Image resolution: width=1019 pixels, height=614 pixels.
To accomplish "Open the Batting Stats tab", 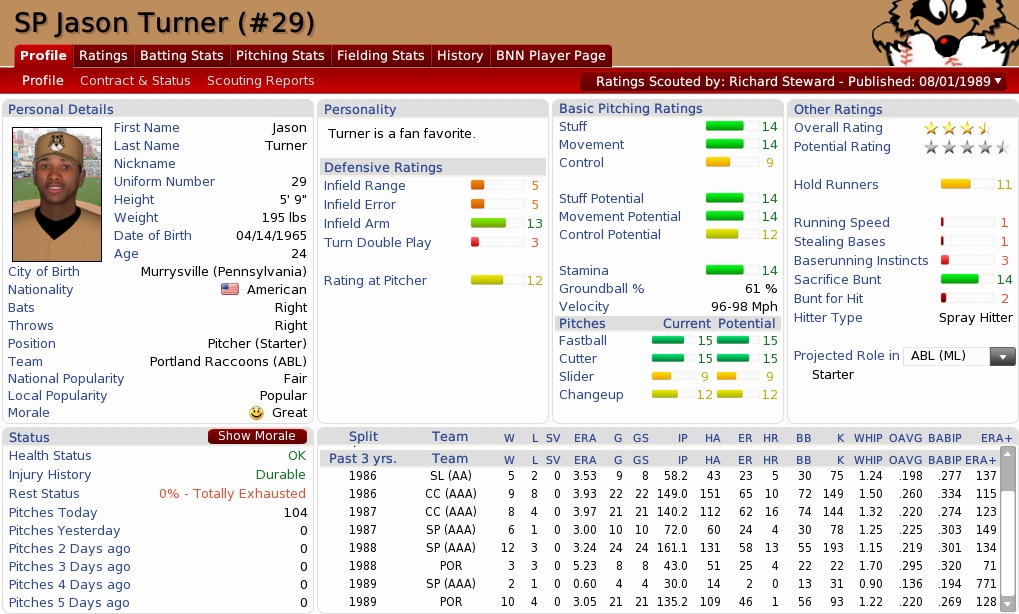I will click(x=181, y=56).
